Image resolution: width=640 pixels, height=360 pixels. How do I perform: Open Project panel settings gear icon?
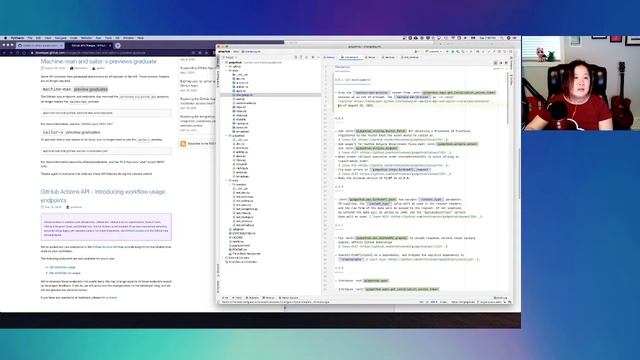[x=313, y=58]
